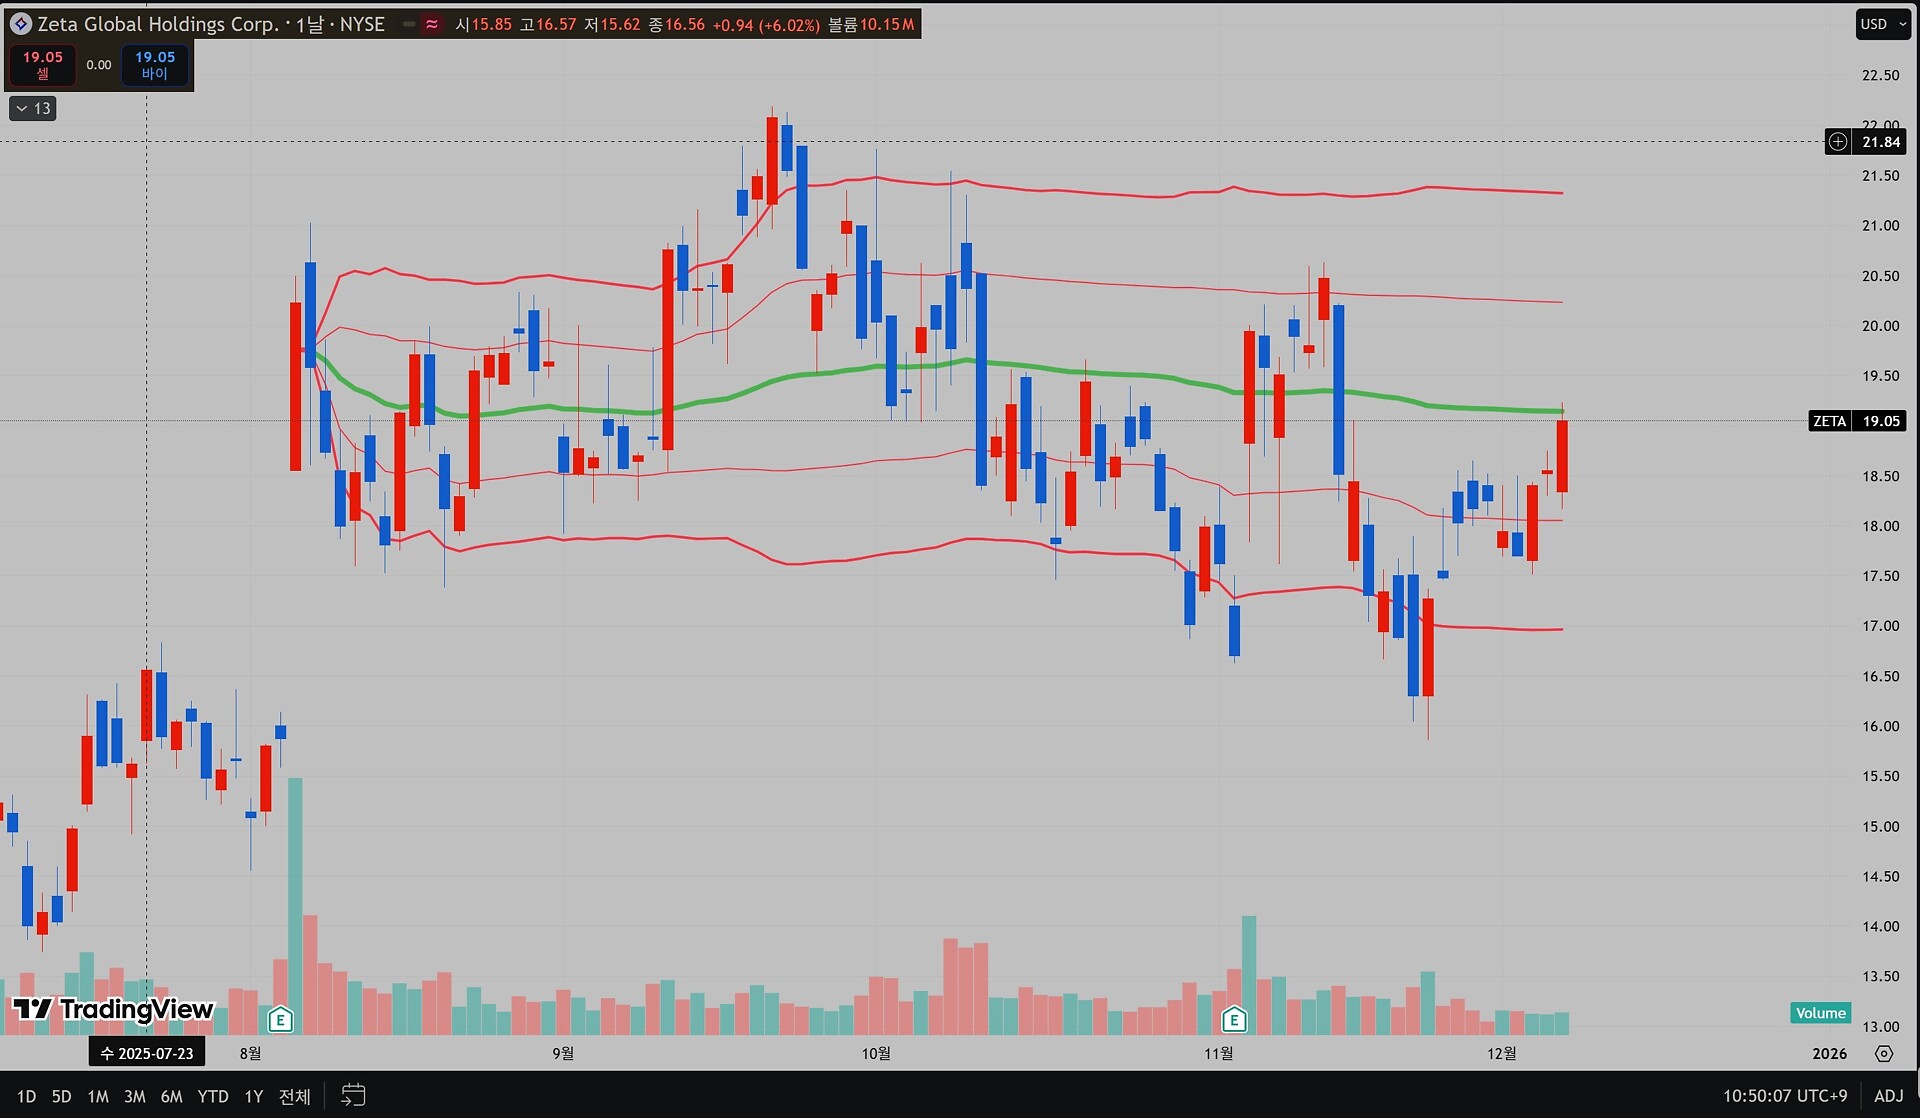
Task: Open the go-to-date calendar icon
Action: 353,1096
